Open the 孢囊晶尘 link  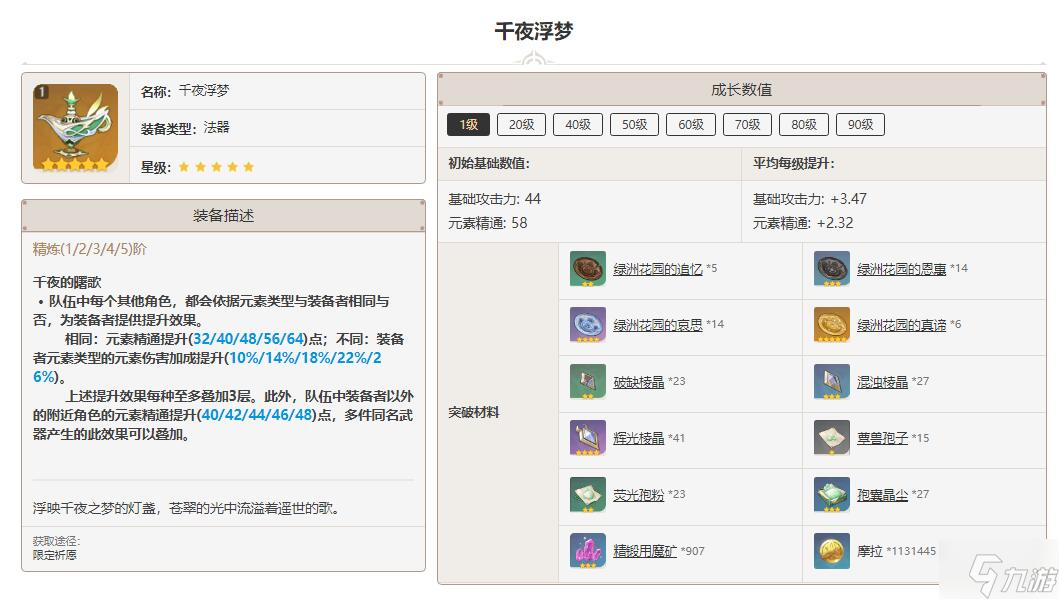coord(883,494)
